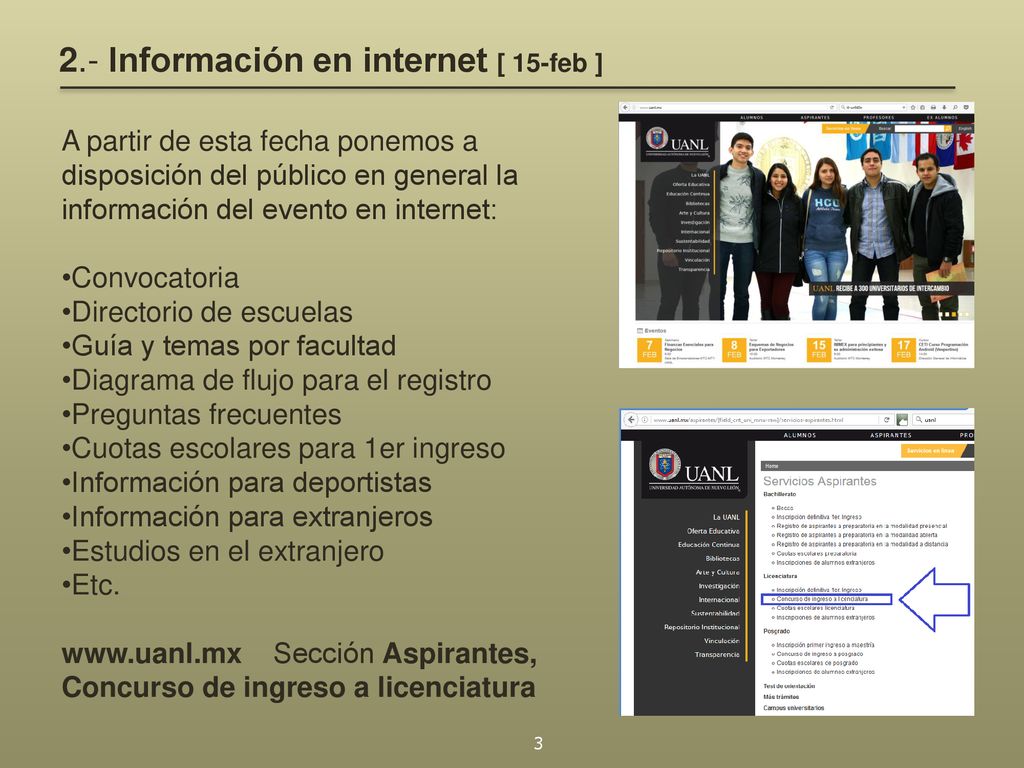Click Becas link under Bachillerato

(785, 507)
